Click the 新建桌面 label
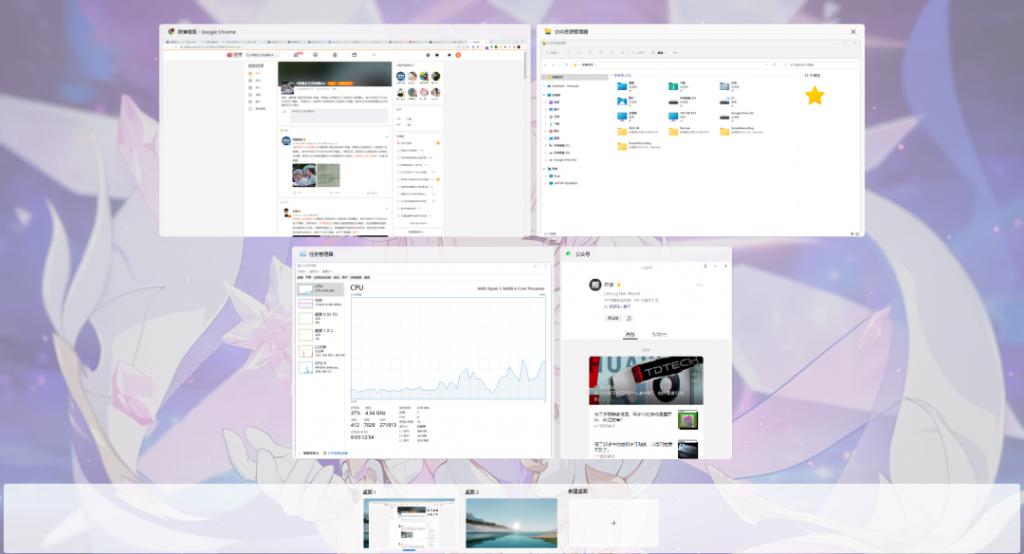 [x=578, y=492]
